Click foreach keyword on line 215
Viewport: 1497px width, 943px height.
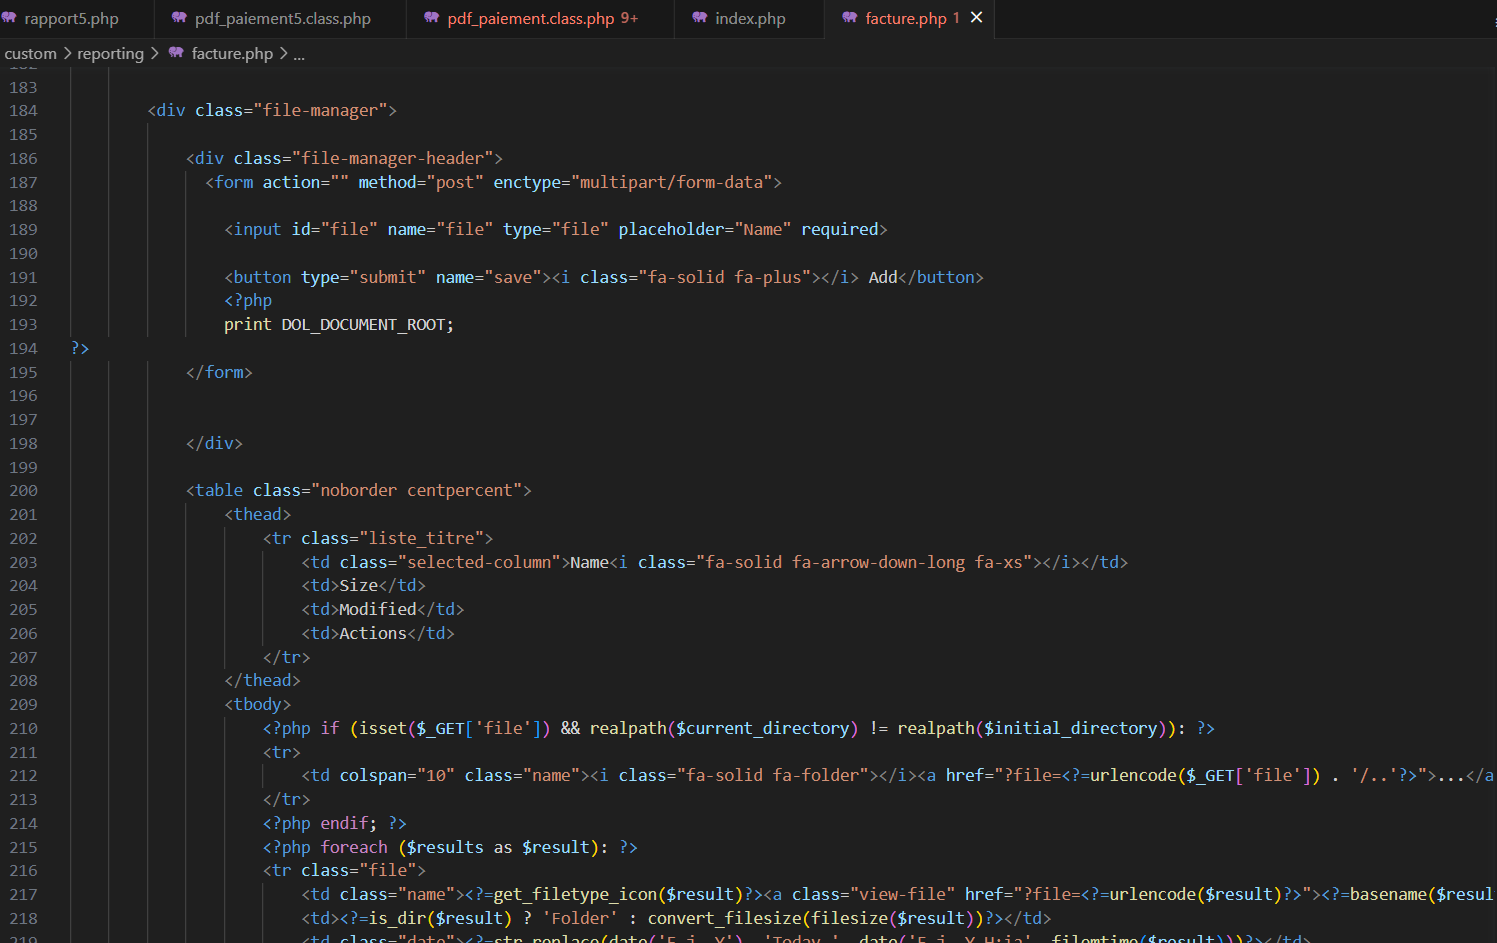pos(354,848)
